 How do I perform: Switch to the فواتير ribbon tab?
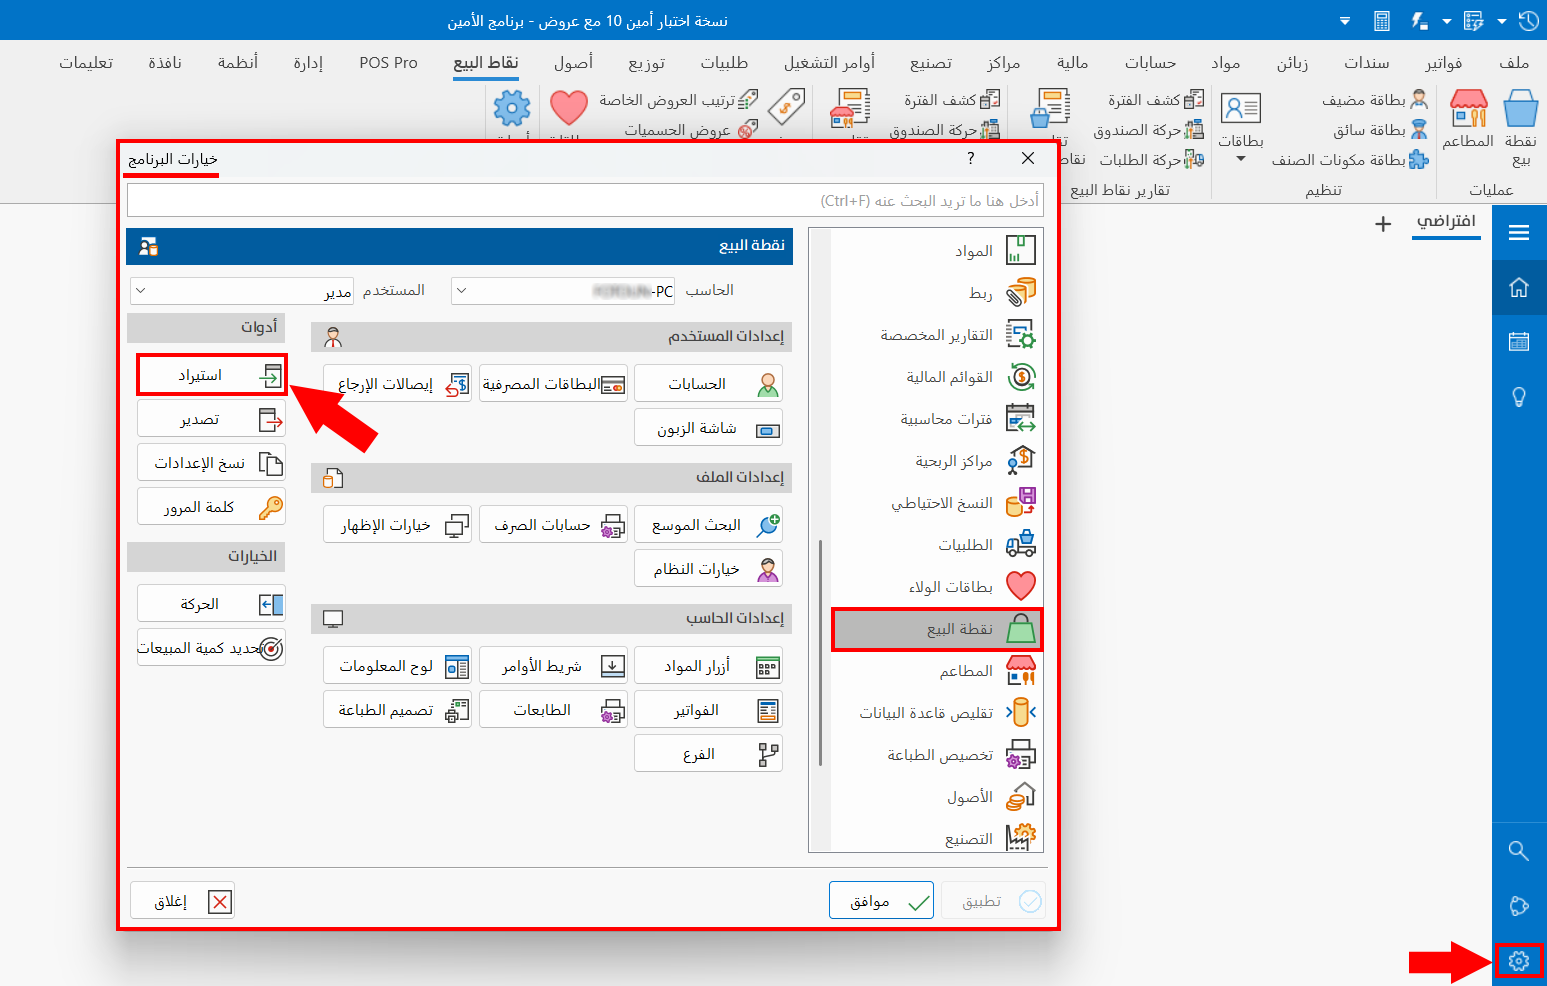point(1443,63)
